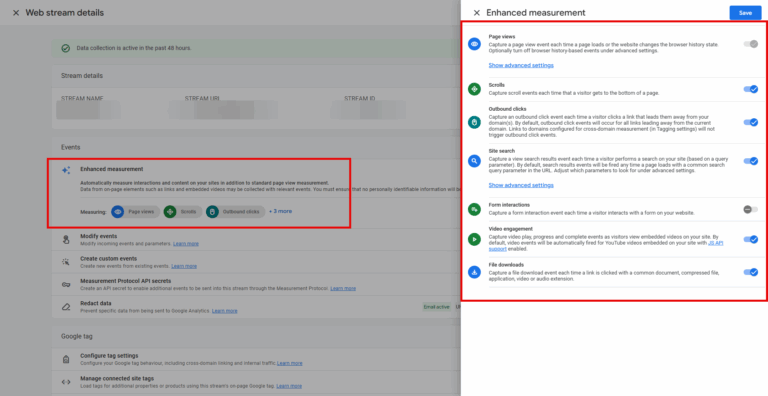Viewport: 768px width, 396px height.
Task: Open Learn more link for Redact data
Action: (x=225, y=311)
